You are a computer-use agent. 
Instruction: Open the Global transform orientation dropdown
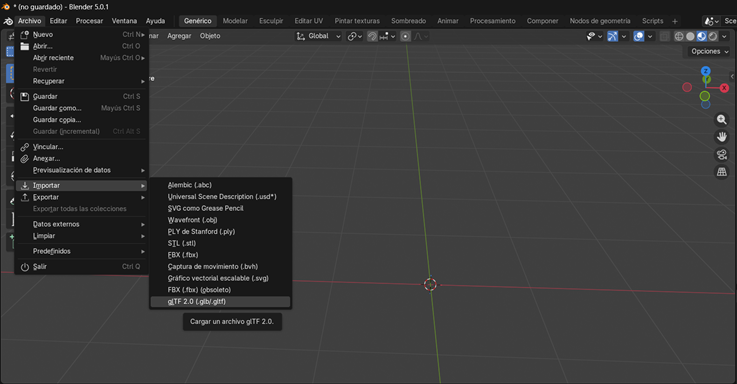(318, 36)
